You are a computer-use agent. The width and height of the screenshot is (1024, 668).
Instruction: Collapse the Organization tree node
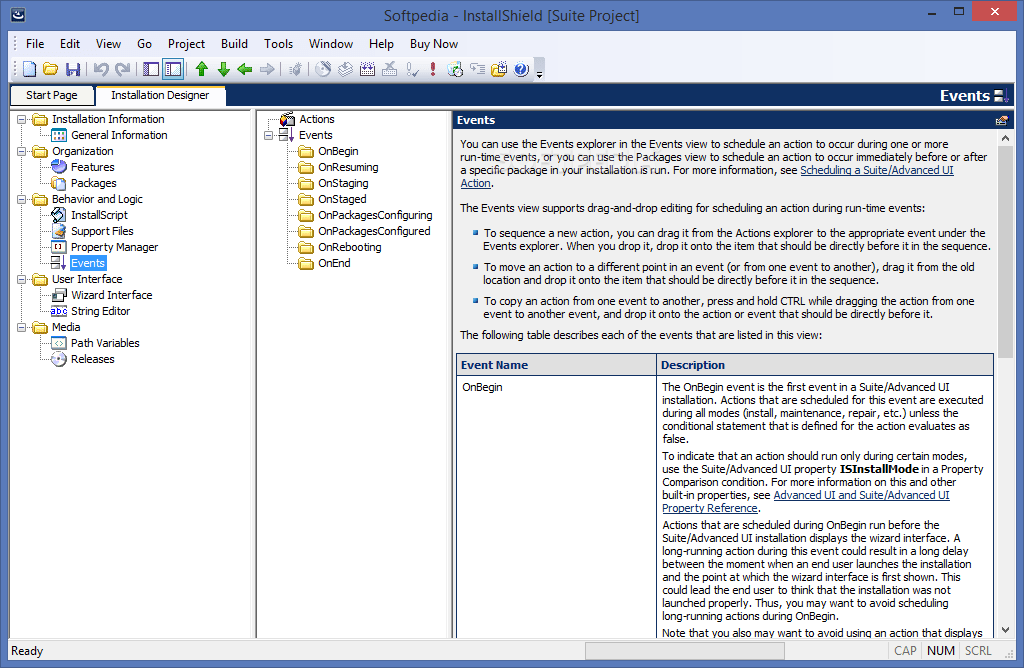tap(22, 151)
